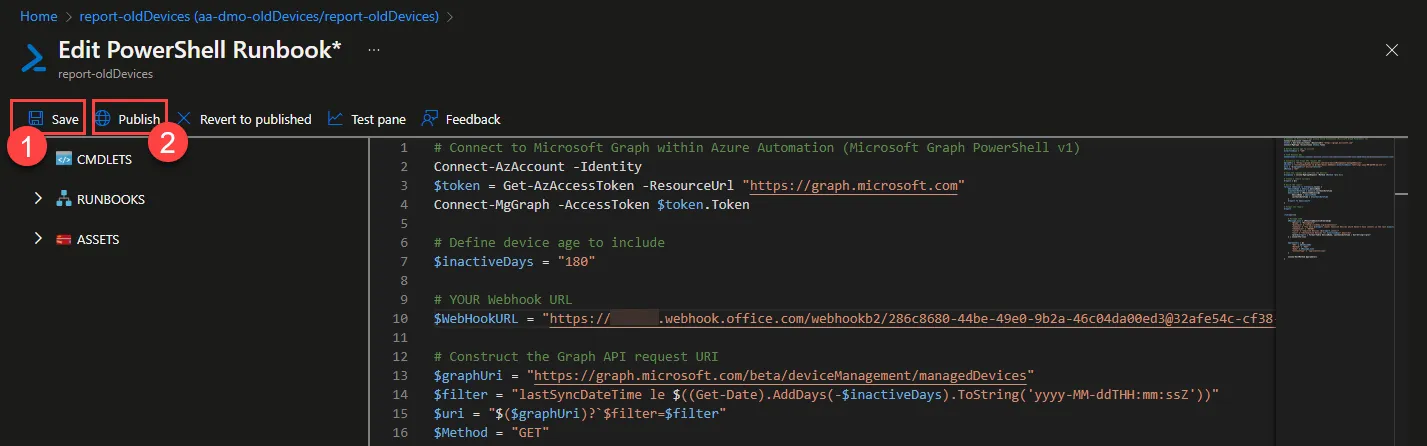The image size is (1427, 446).
Task: Expand the RUNBOOKS tree node
Action: 38,199
